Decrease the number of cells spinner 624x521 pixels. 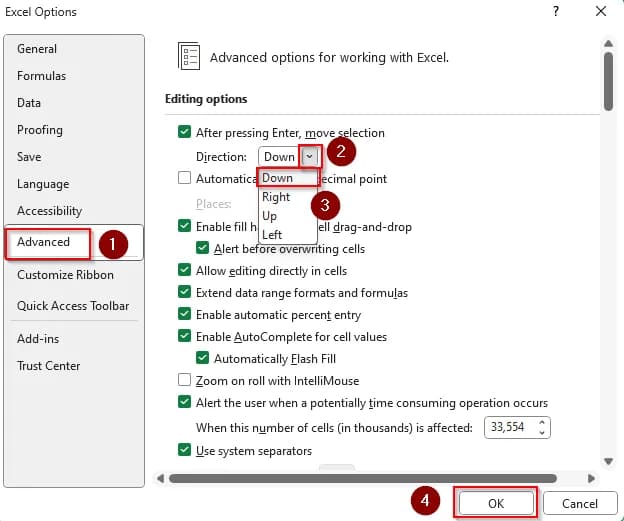542,432
